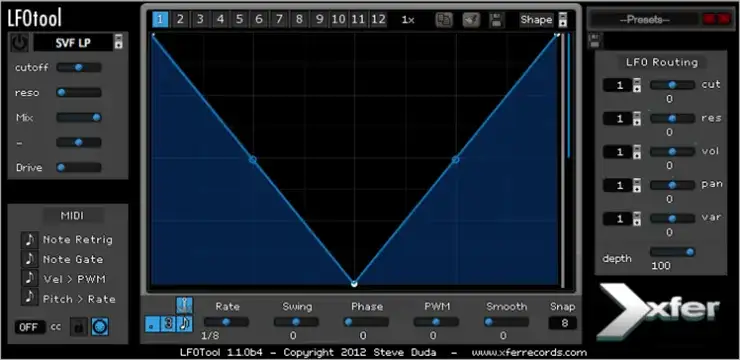Toggle the blue MIDI connector icon
The width and height of the screenshot is (740, 360).
(x=100, y=327)
